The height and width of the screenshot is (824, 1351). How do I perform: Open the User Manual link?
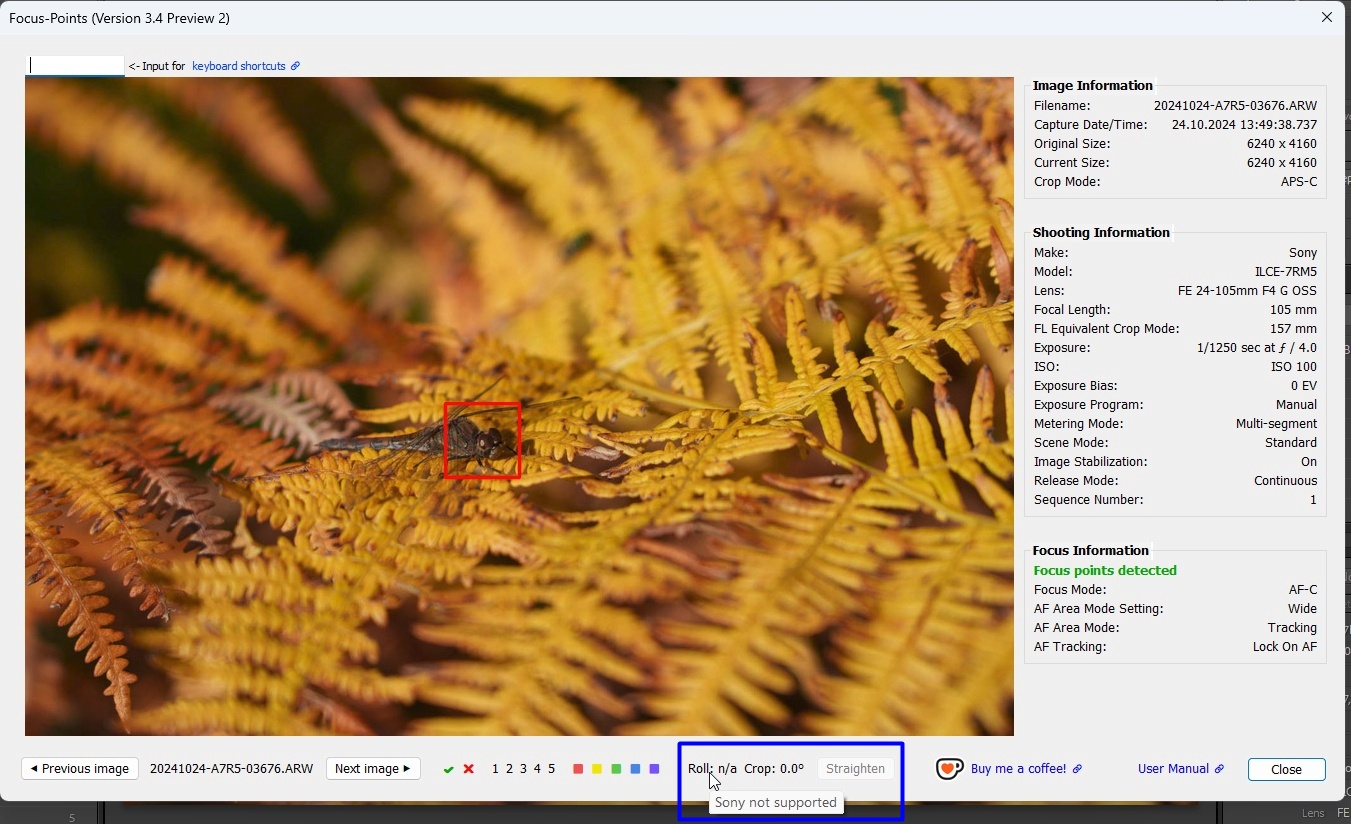[x=1180, y=769]
